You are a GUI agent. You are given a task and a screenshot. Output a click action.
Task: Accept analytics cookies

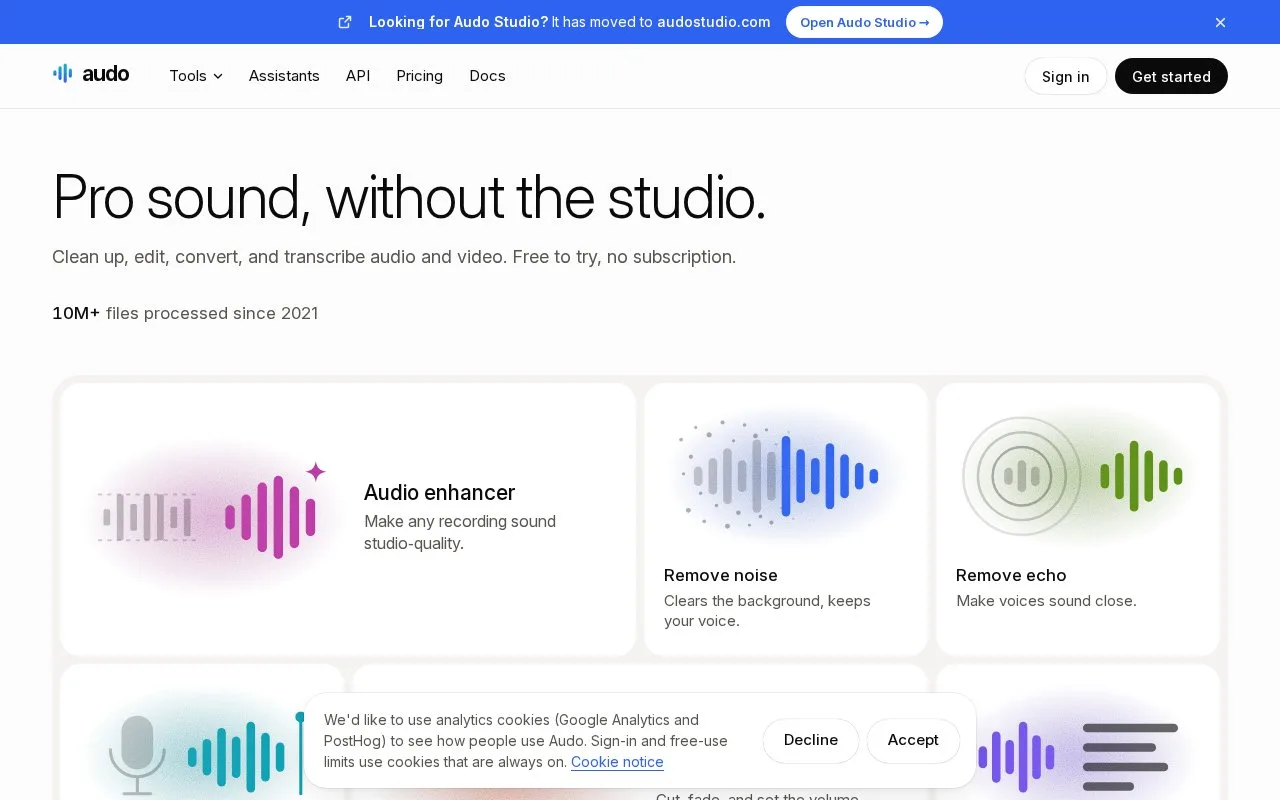coord(913,740)
